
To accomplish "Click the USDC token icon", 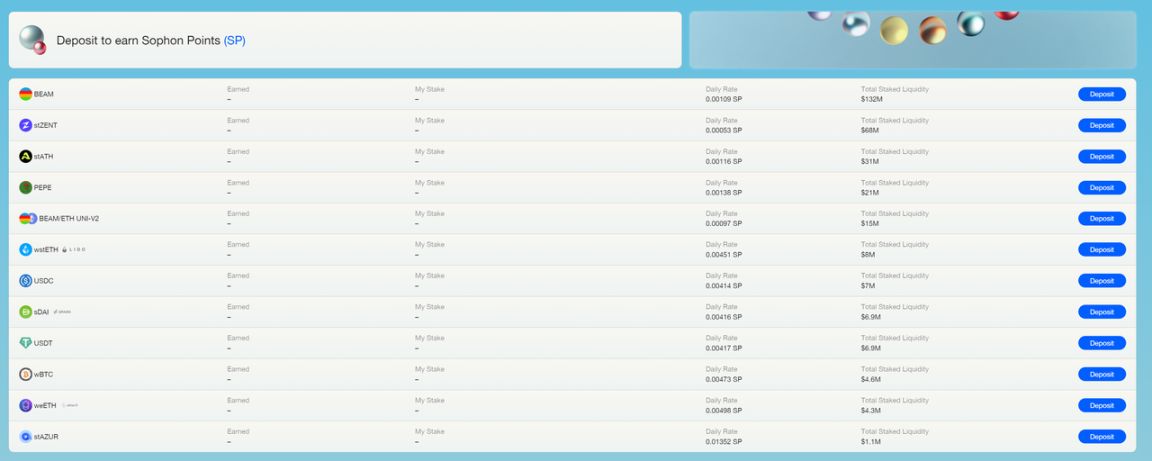I will coord(26,281).
